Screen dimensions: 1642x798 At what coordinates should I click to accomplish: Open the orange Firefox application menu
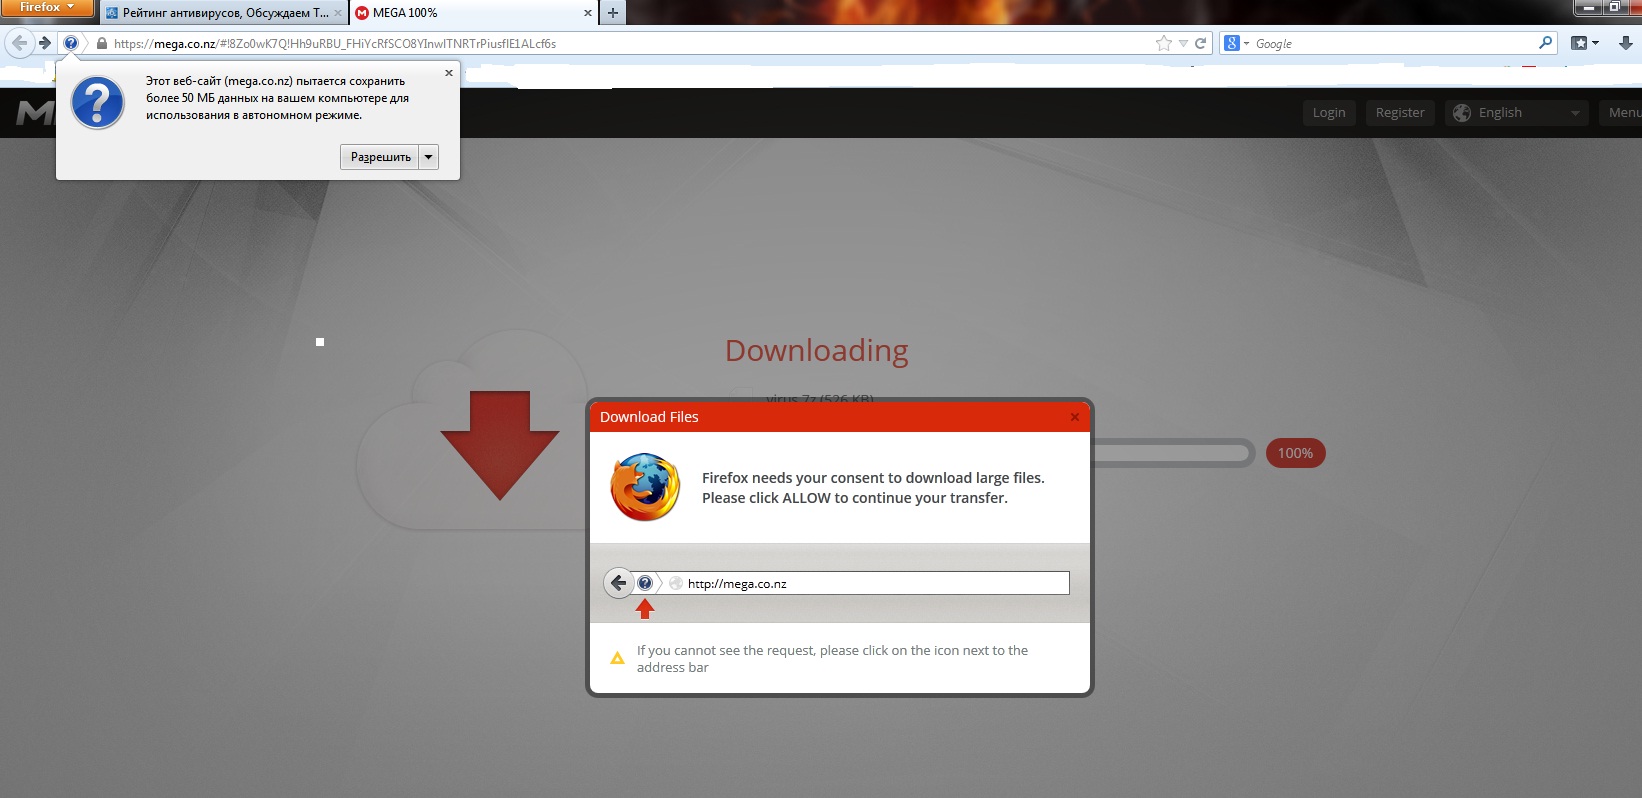[x=47, y=8]
